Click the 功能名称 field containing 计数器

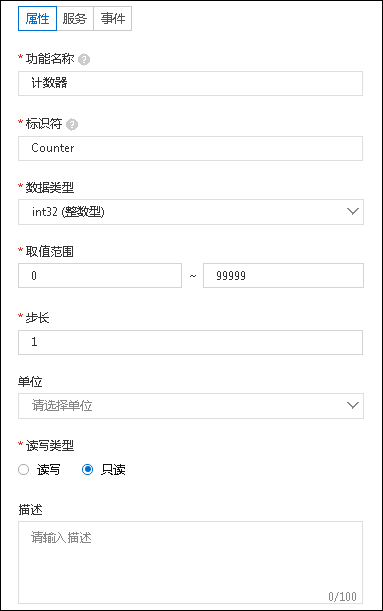[191, 83]
